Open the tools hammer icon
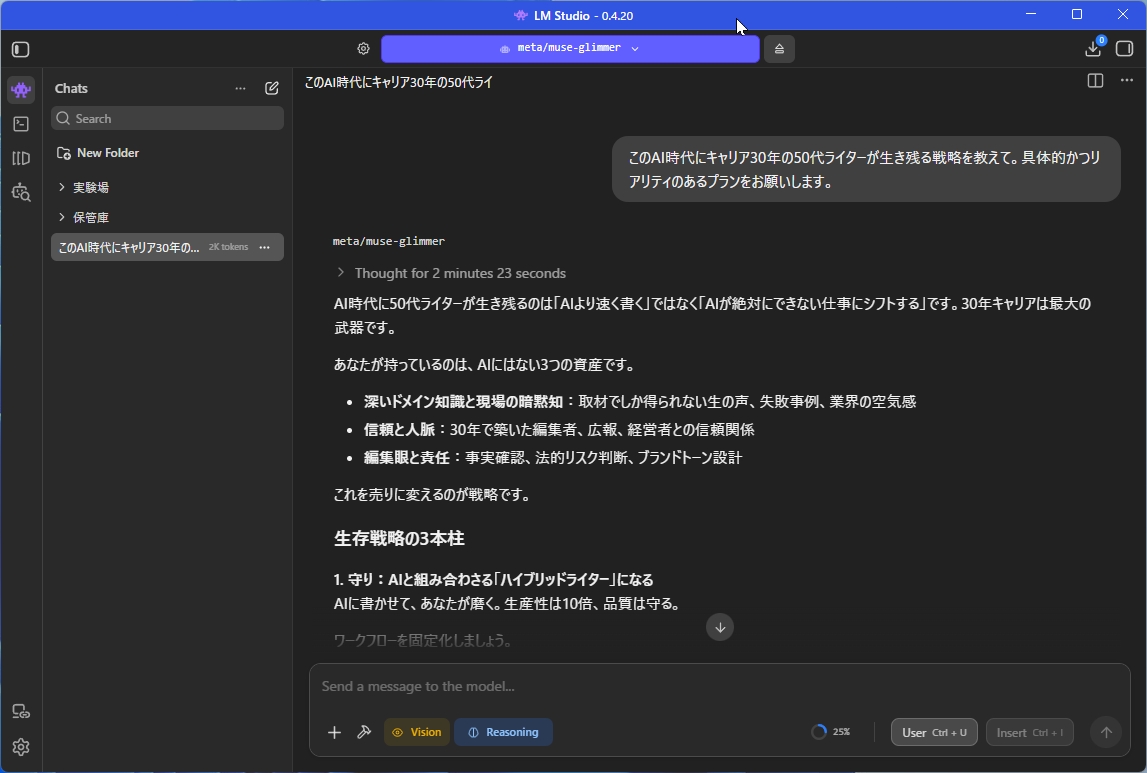The image size is (1147, 773). tap(364, 732)
